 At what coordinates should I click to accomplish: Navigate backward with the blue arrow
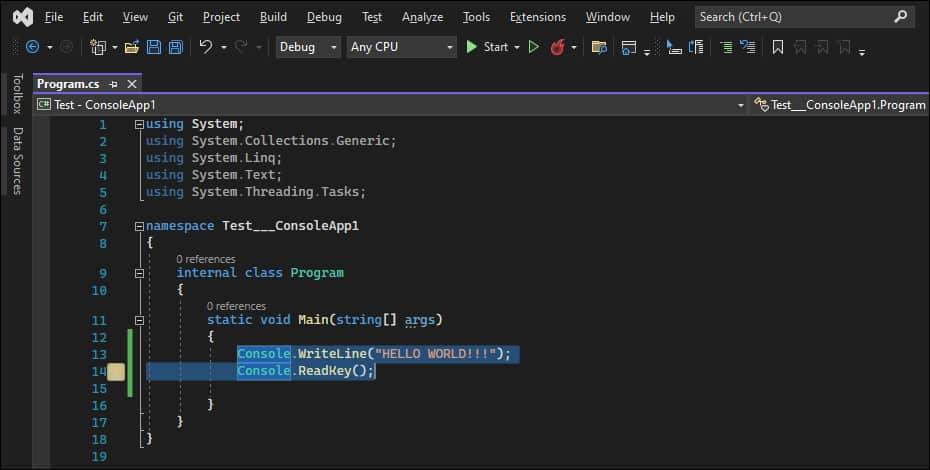[x=33, y=47]
